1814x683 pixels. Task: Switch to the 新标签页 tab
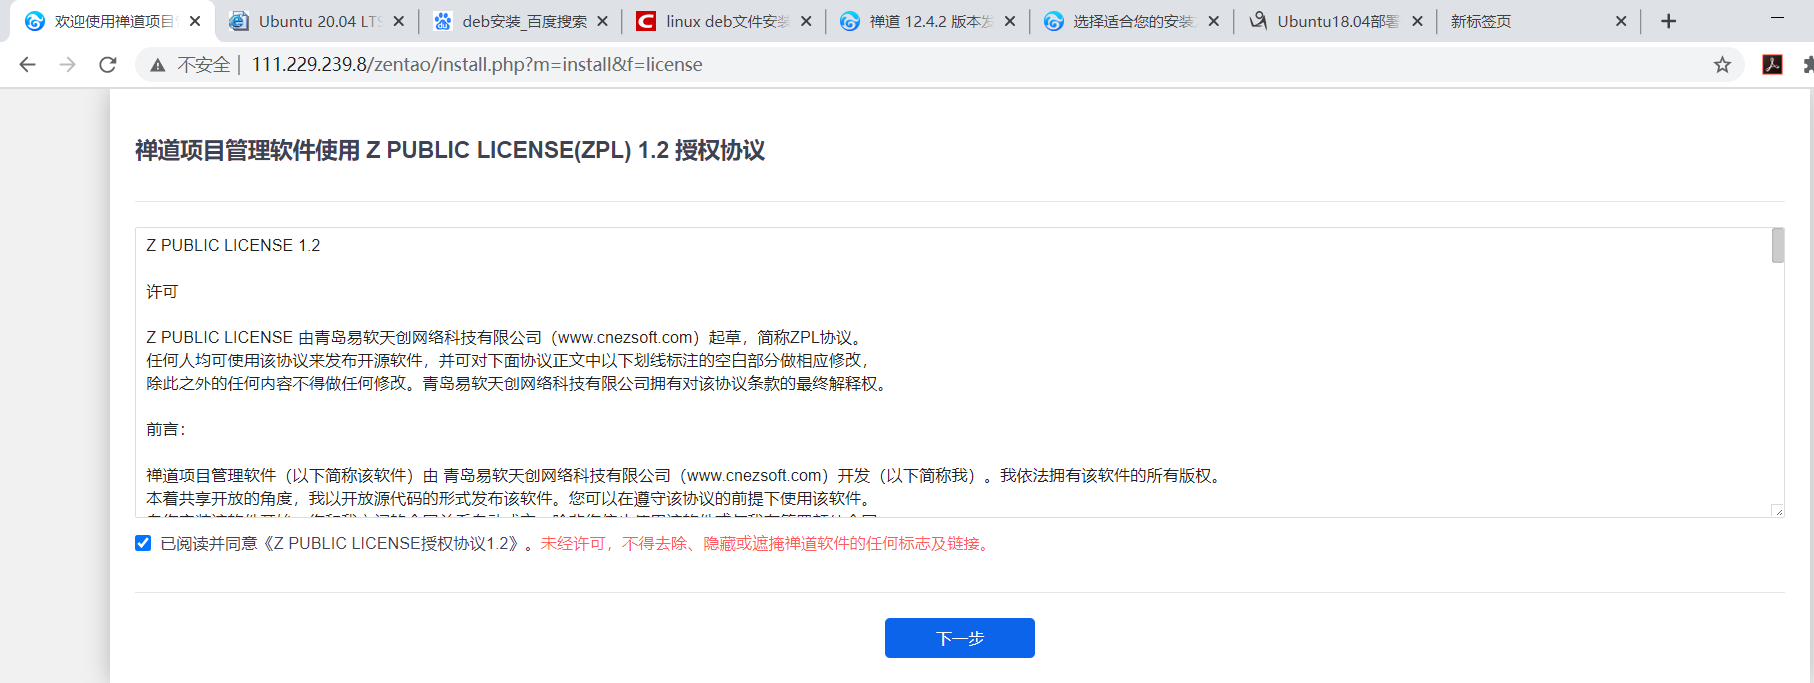(1538, 21)
